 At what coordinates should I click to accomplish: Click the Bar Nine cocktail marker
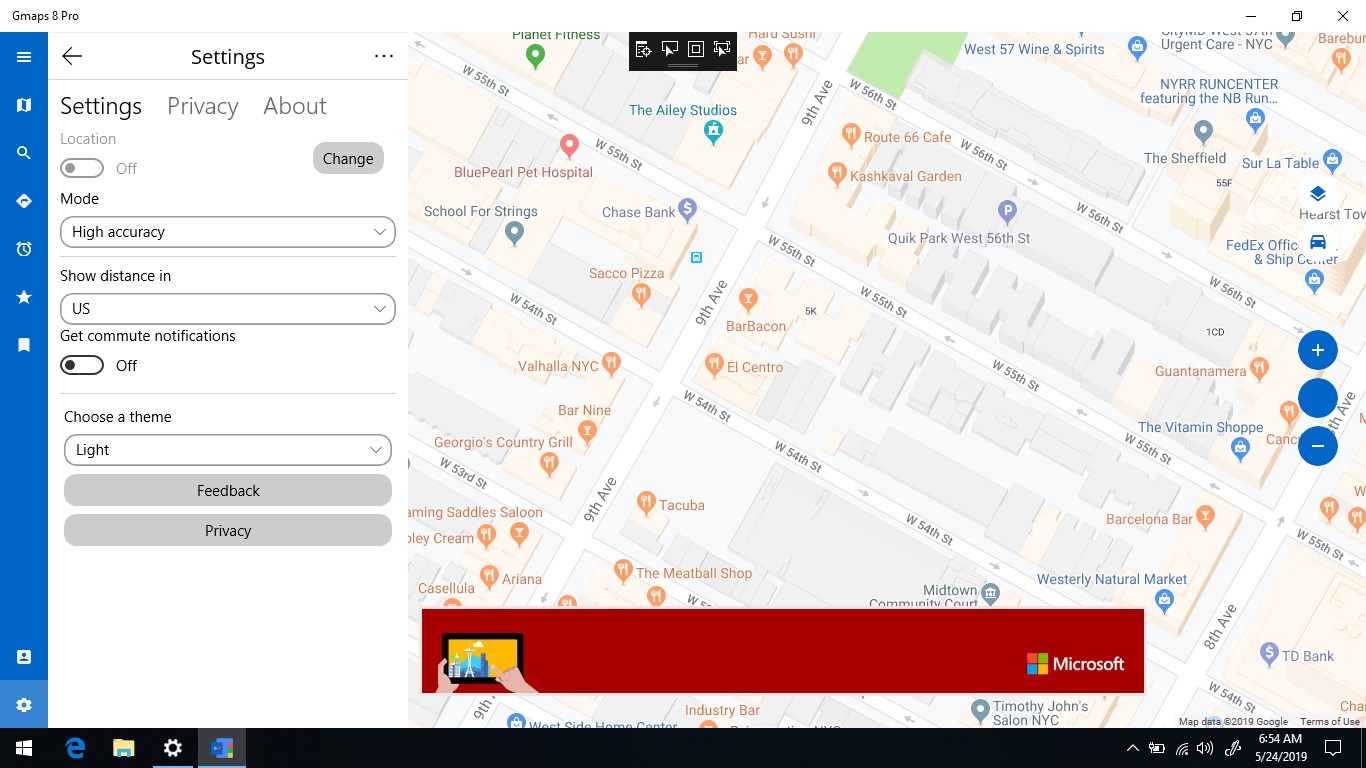pos(588,432)
